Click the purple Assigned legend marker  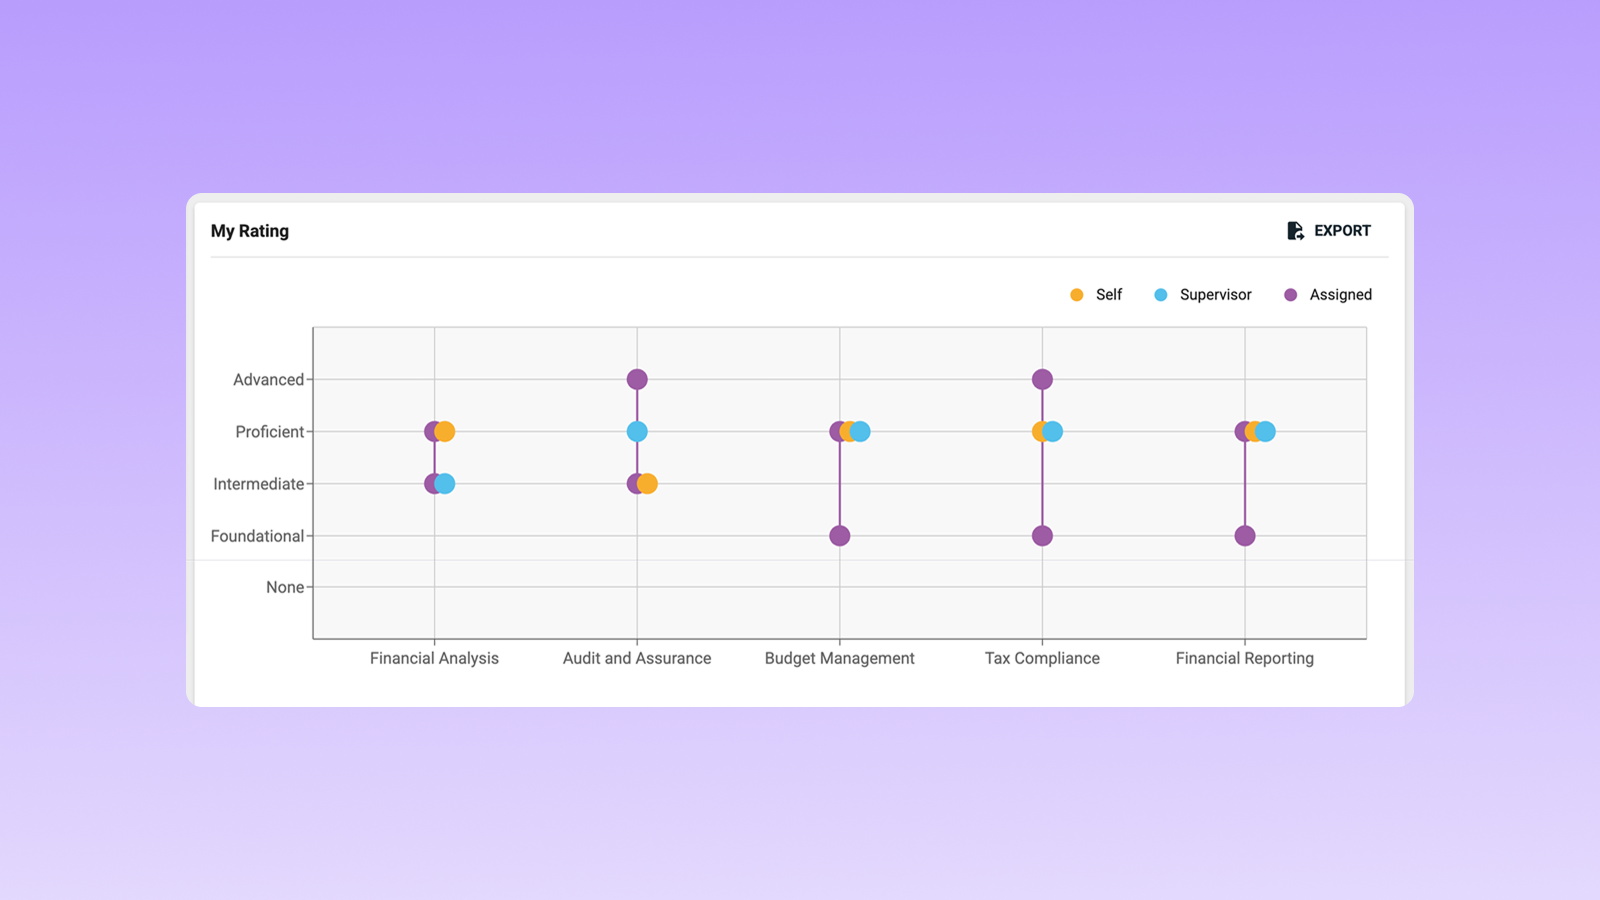[1290, 295]
